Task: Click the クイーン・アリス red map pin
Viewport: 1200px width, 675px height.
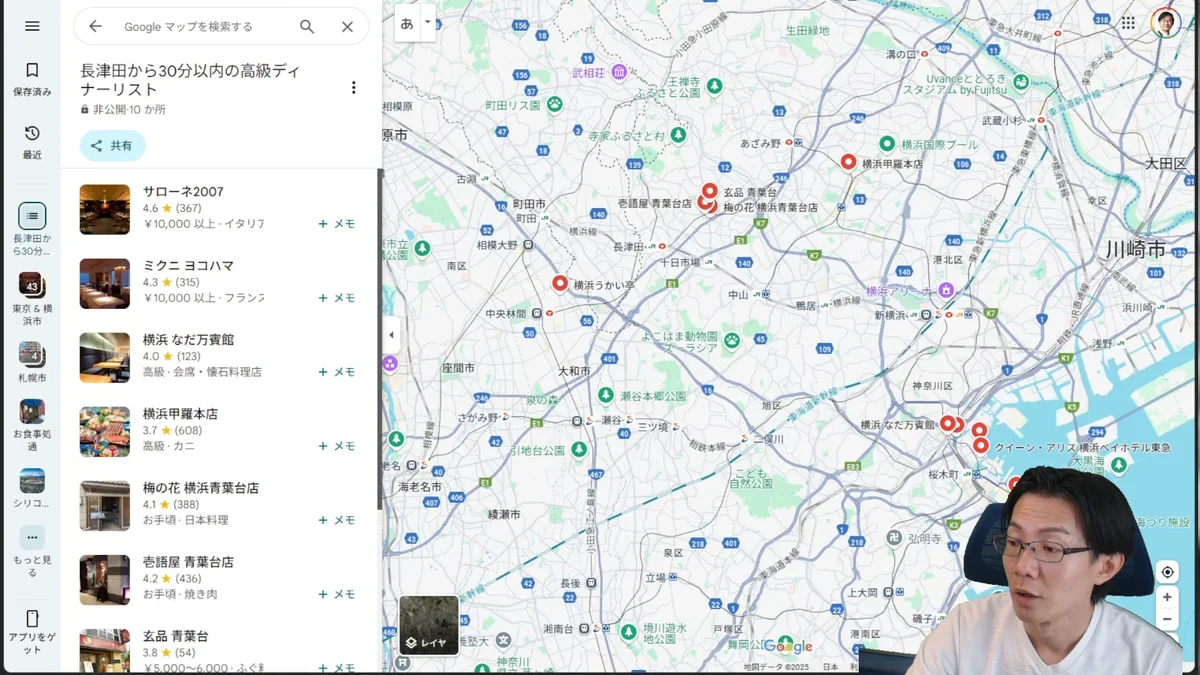Action: pyautogui.click(x=981, y=446)
